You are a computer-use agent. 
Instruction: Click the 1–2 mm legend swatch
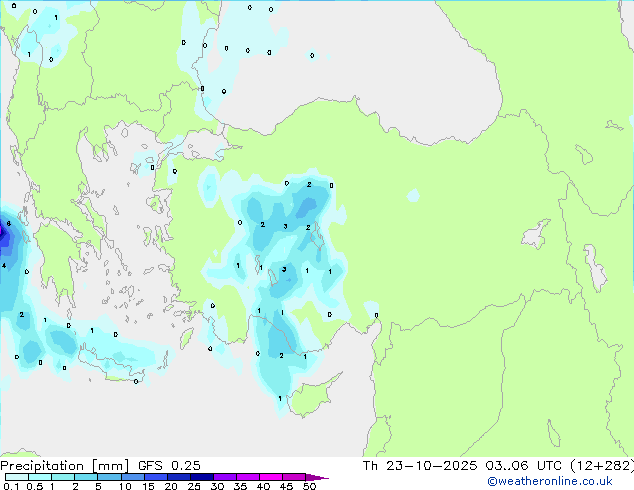[63, 477]
